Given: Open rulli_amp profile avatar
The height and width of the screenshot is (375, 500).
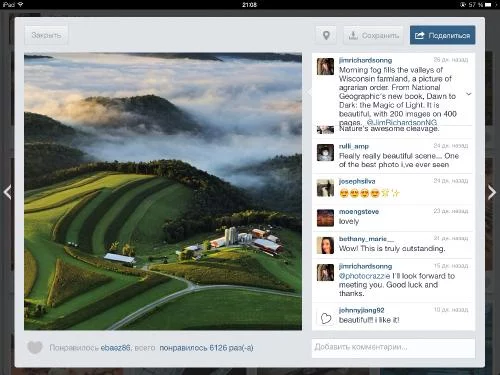Looking at the screenshot, I should (325, 153).
